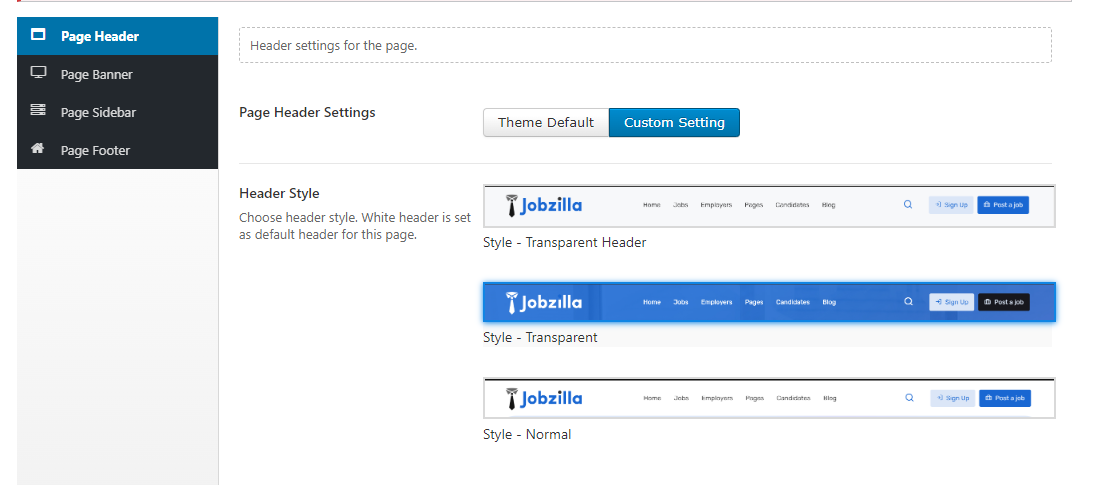Click the Jobzilla logo in Normal style preview
Image resolution: width=1095 pixels, height=485 pixels.
545,398
